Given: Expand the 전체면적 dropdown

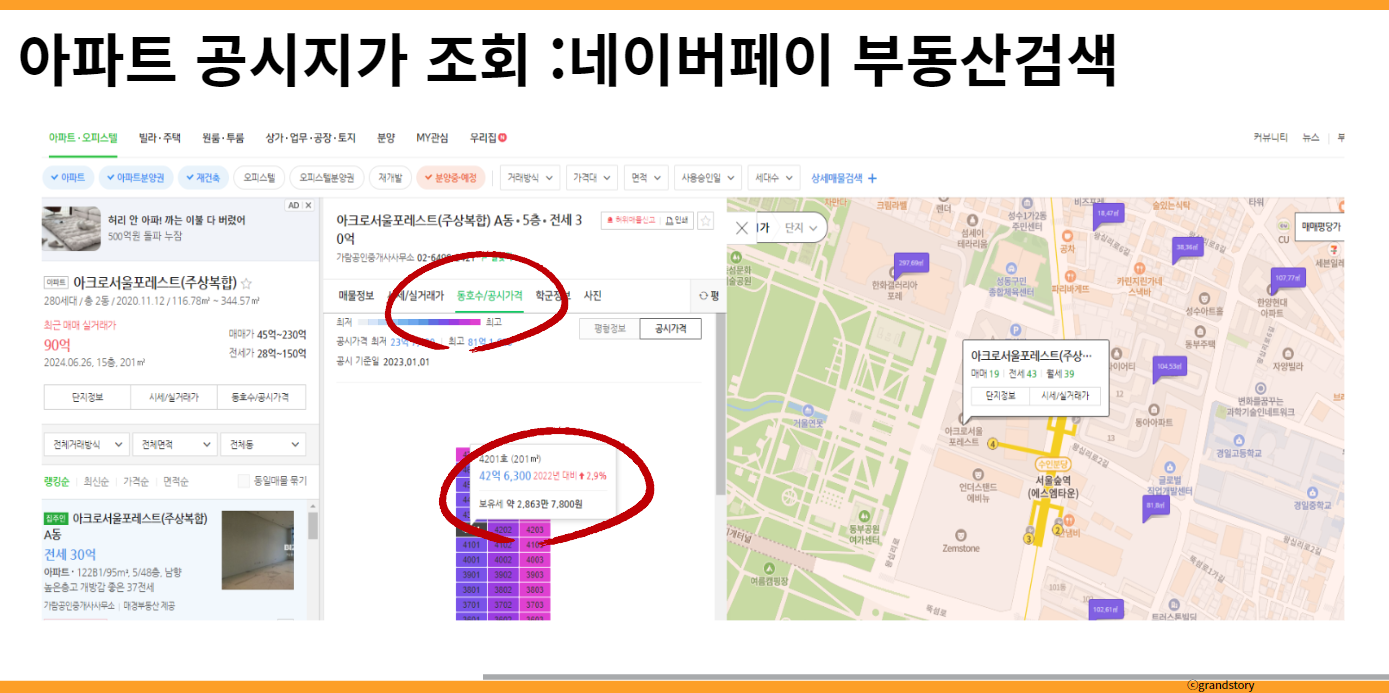Looking at the screenshot, I should (x=175, y=444).
